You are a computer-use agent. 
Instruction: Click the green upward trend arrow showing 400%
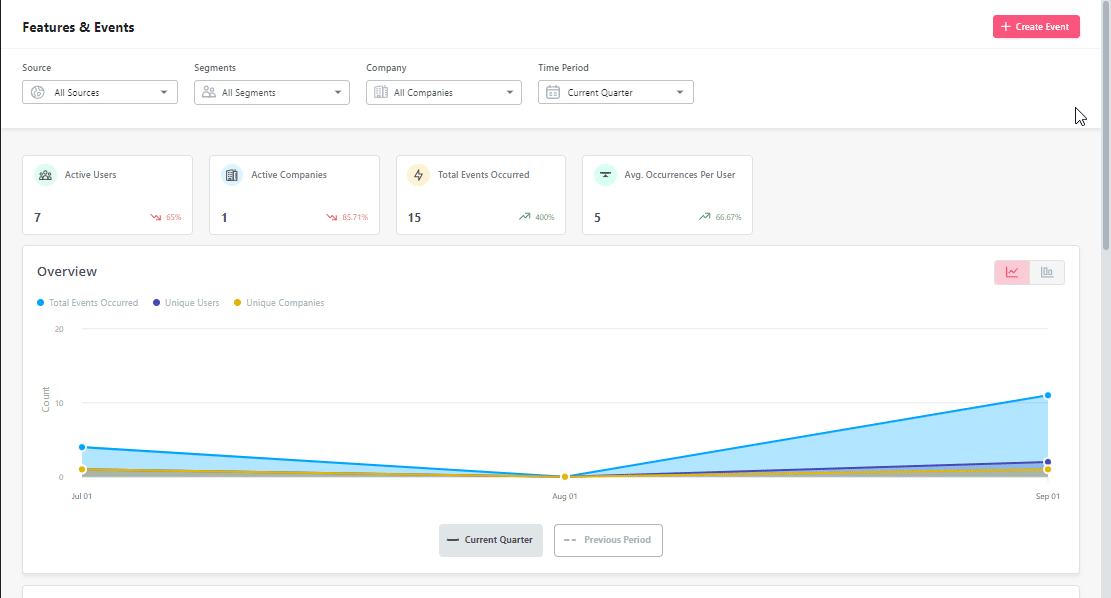click(x=524, y=217)
